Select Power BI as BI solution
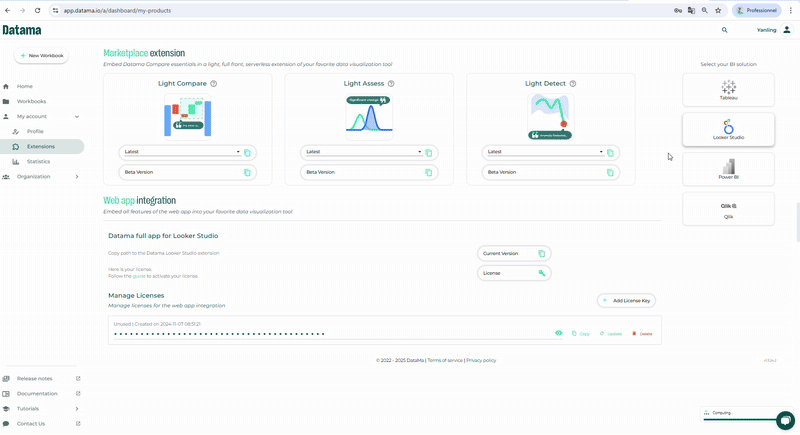This screenshot has width=800, height=435. 729,169
